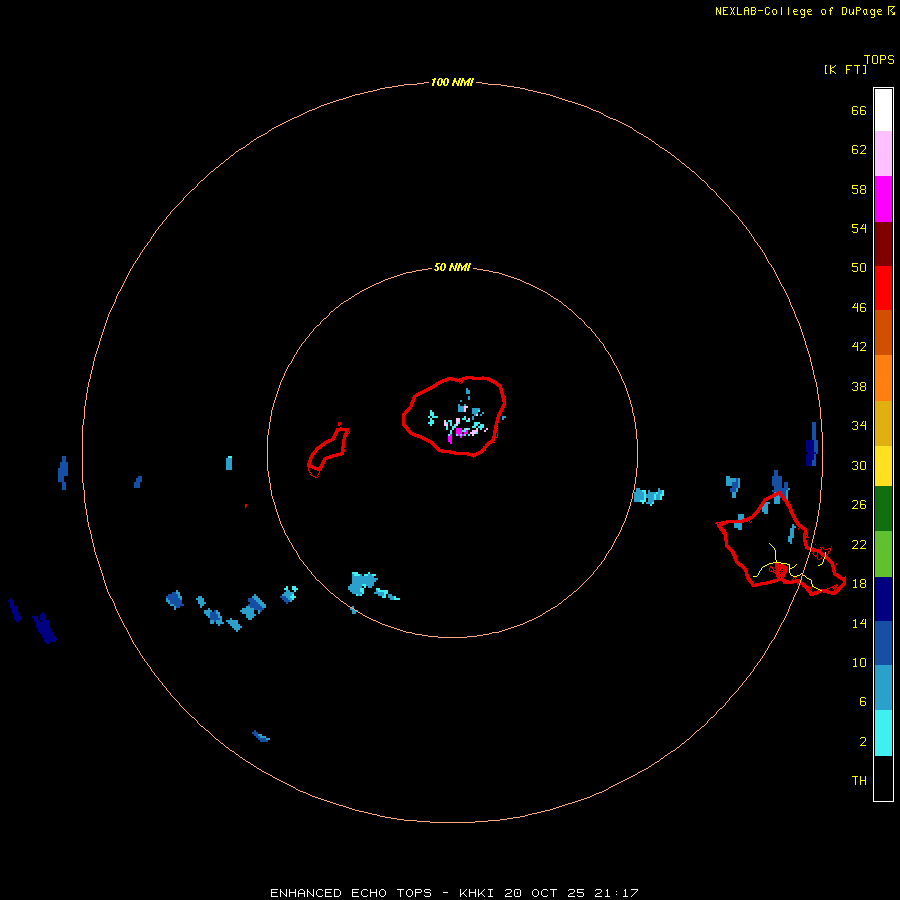Image resolution: width=900 pixels, height=900 pixels.
Task: Click the medium blue 10-14 kft legend swatch
Action: [x=883, y=643]
